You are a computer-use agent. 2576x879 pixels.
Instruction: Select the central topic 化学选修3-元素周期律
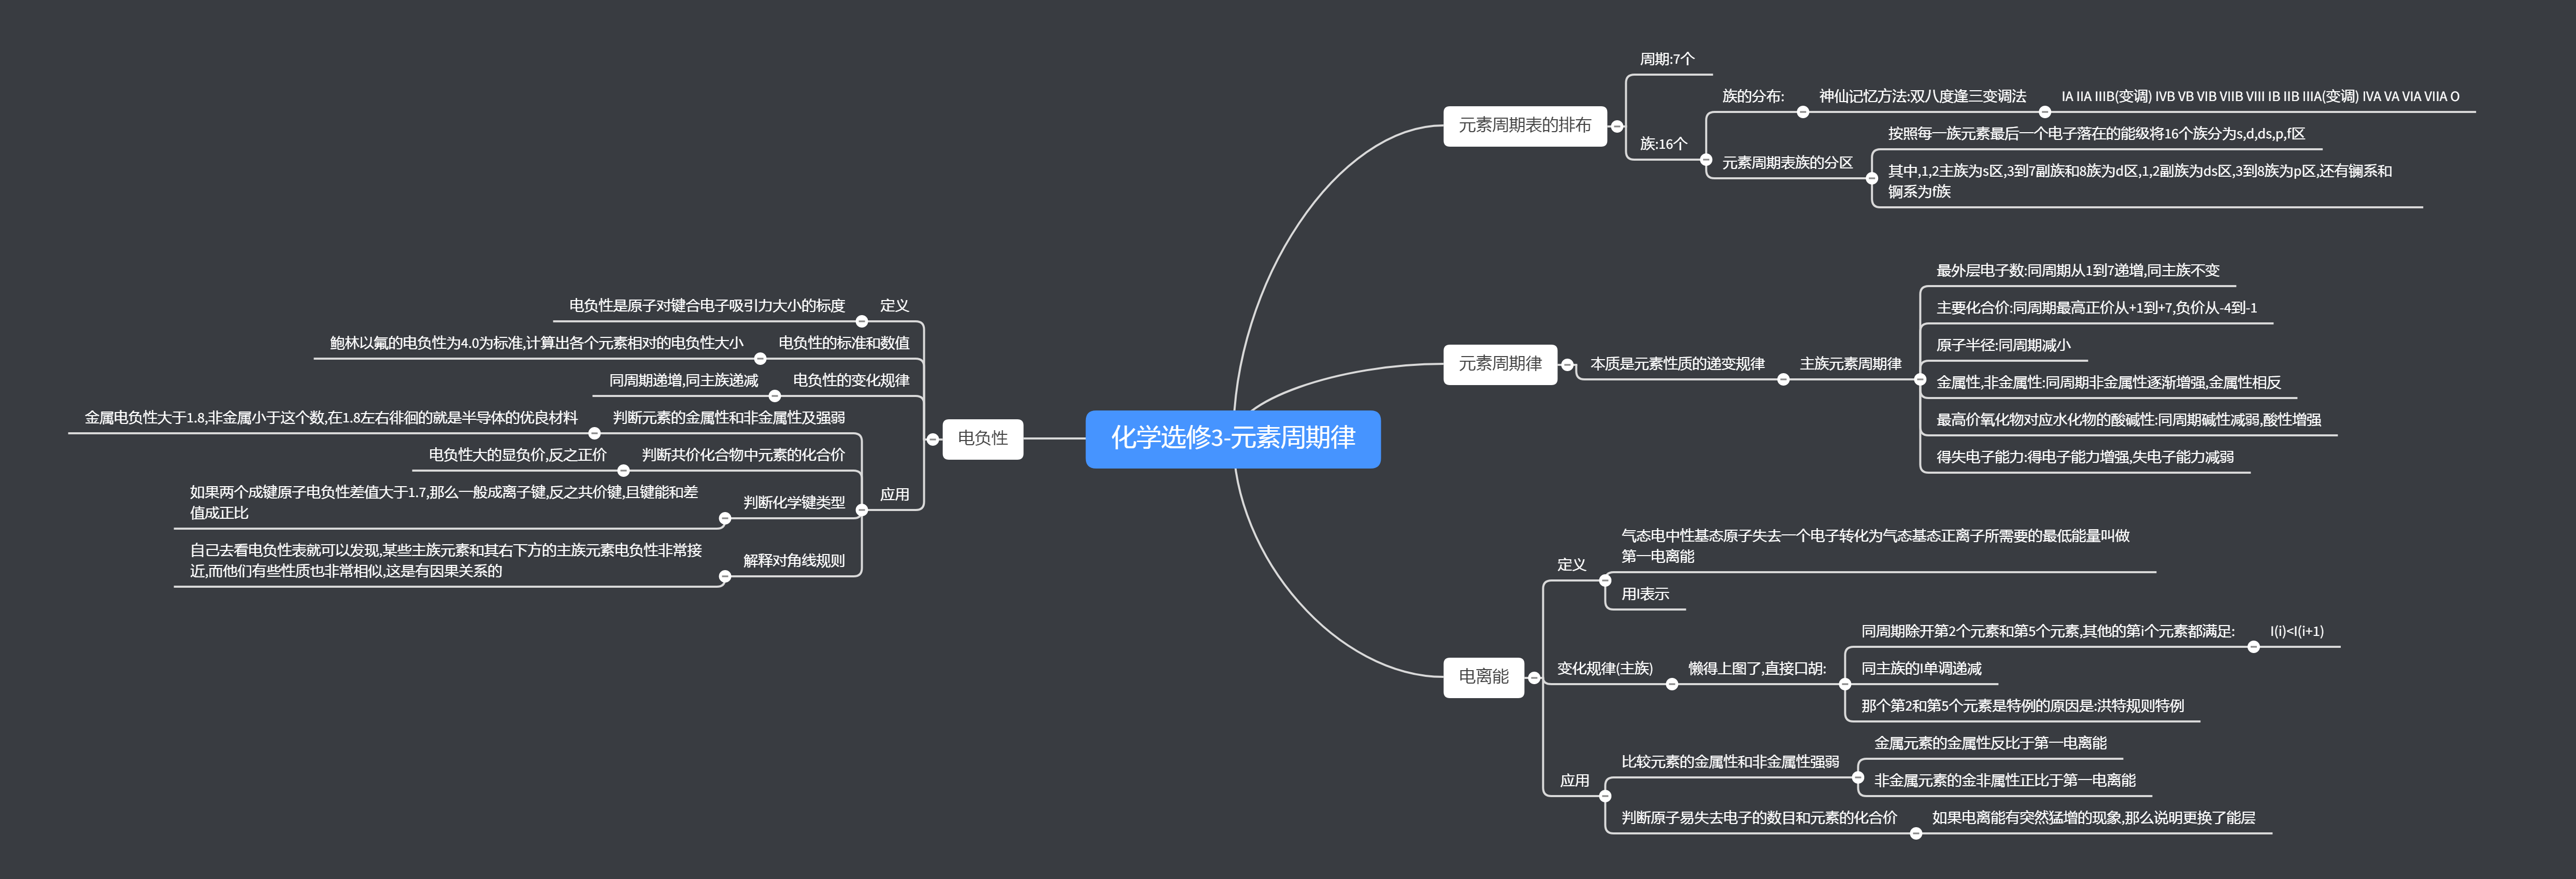point(1232,438)
